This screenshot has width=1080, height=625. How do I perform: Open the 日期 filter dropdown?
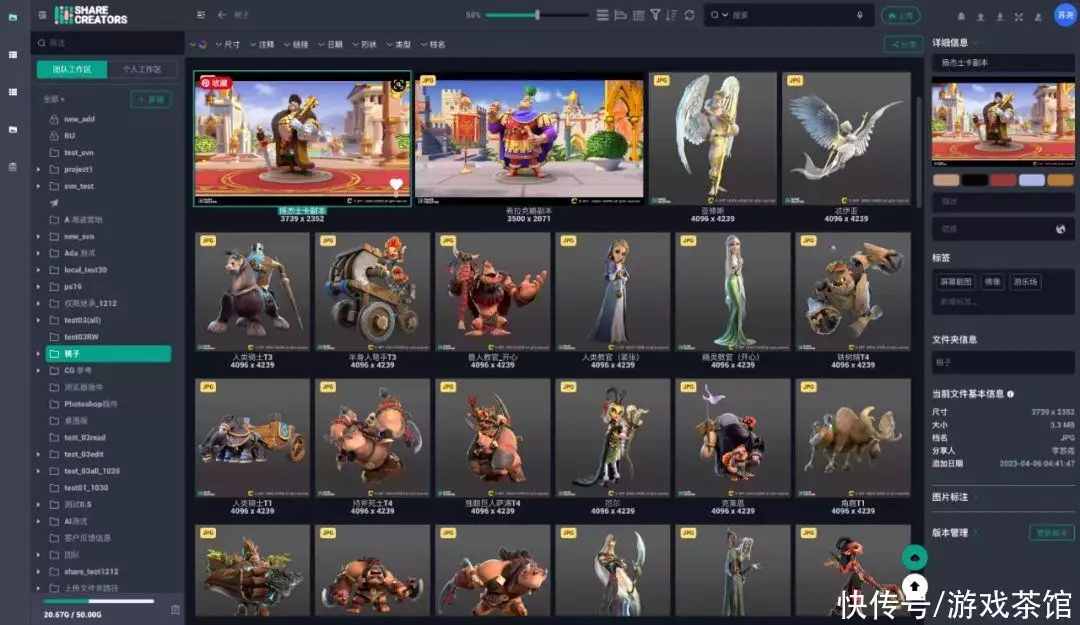[331, 45]
